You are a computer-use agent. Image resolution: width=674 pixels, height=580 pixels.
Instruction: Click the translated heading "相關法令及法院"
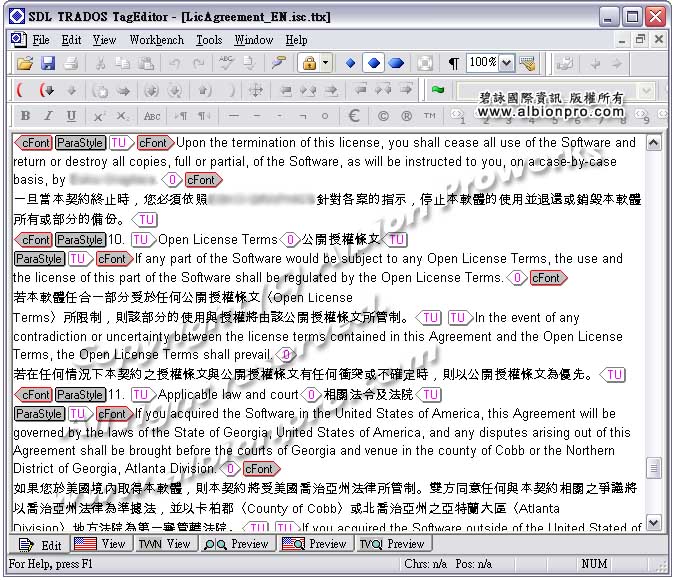(x=368, y=394)
